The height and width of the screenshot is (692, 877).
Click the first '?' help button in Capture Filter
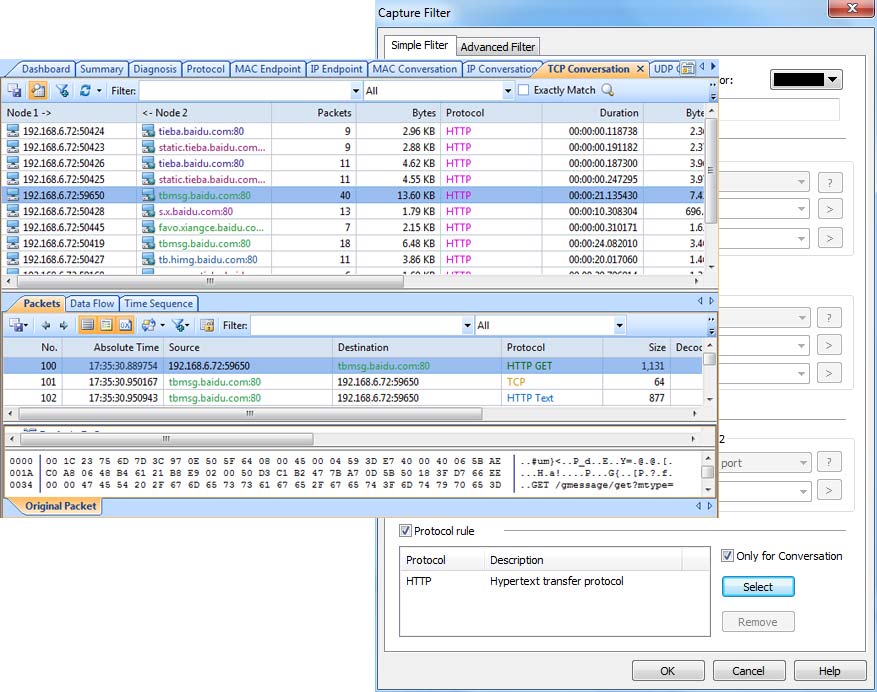tap(830, 182)
